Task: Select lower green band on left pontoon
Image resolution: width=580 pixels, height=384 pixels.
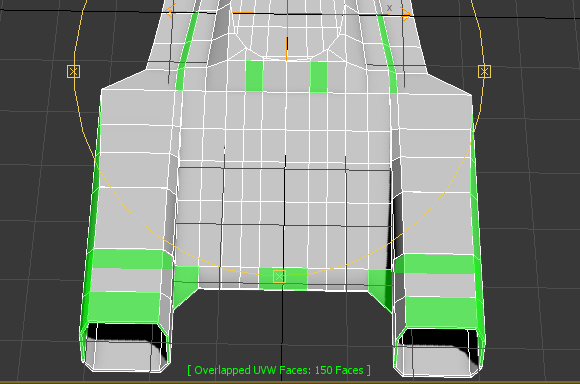Action: point(123,307)
